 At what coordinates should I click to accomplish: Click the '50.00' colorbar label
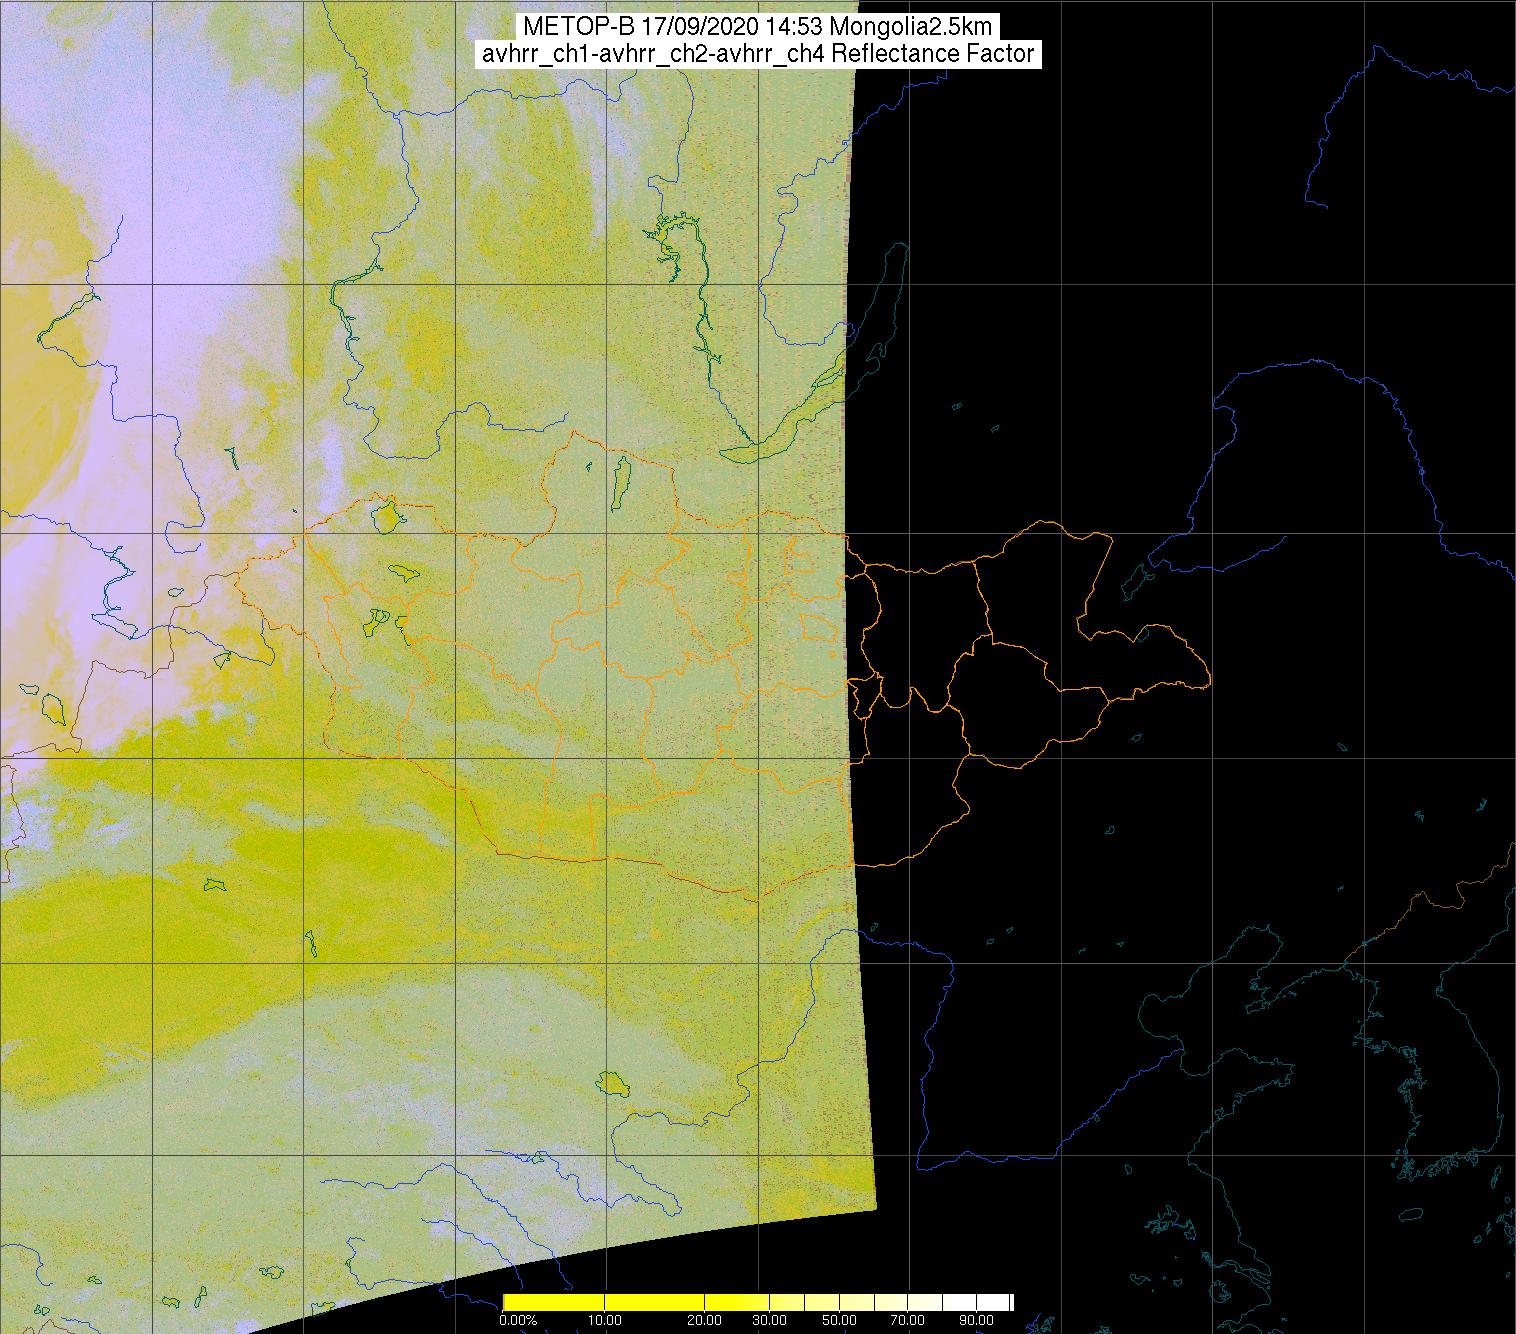839,1320
